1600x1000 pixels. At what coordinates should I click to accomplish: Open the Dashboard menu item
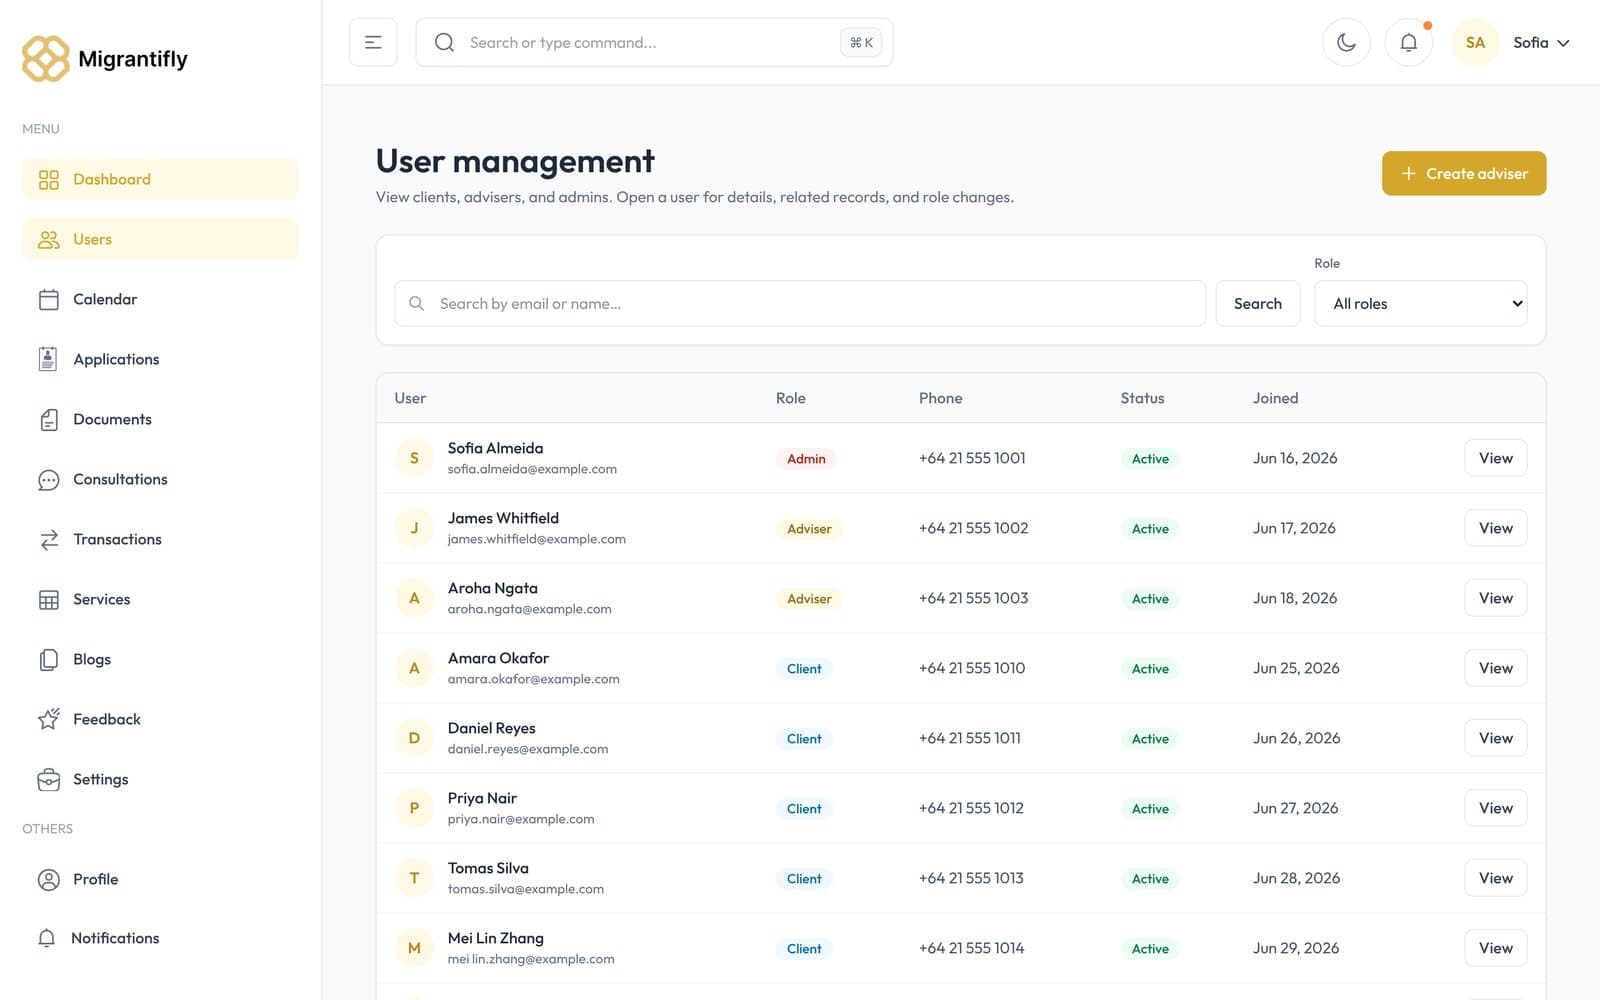160,179
